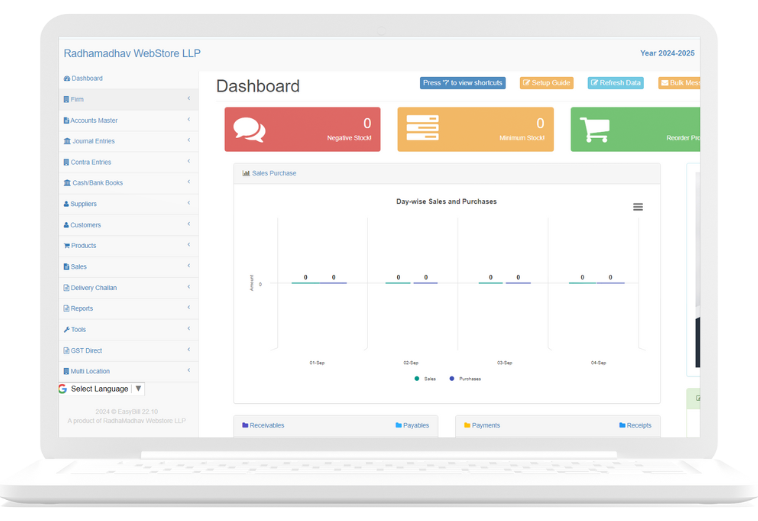Click the Receivables folder icon

245,425
